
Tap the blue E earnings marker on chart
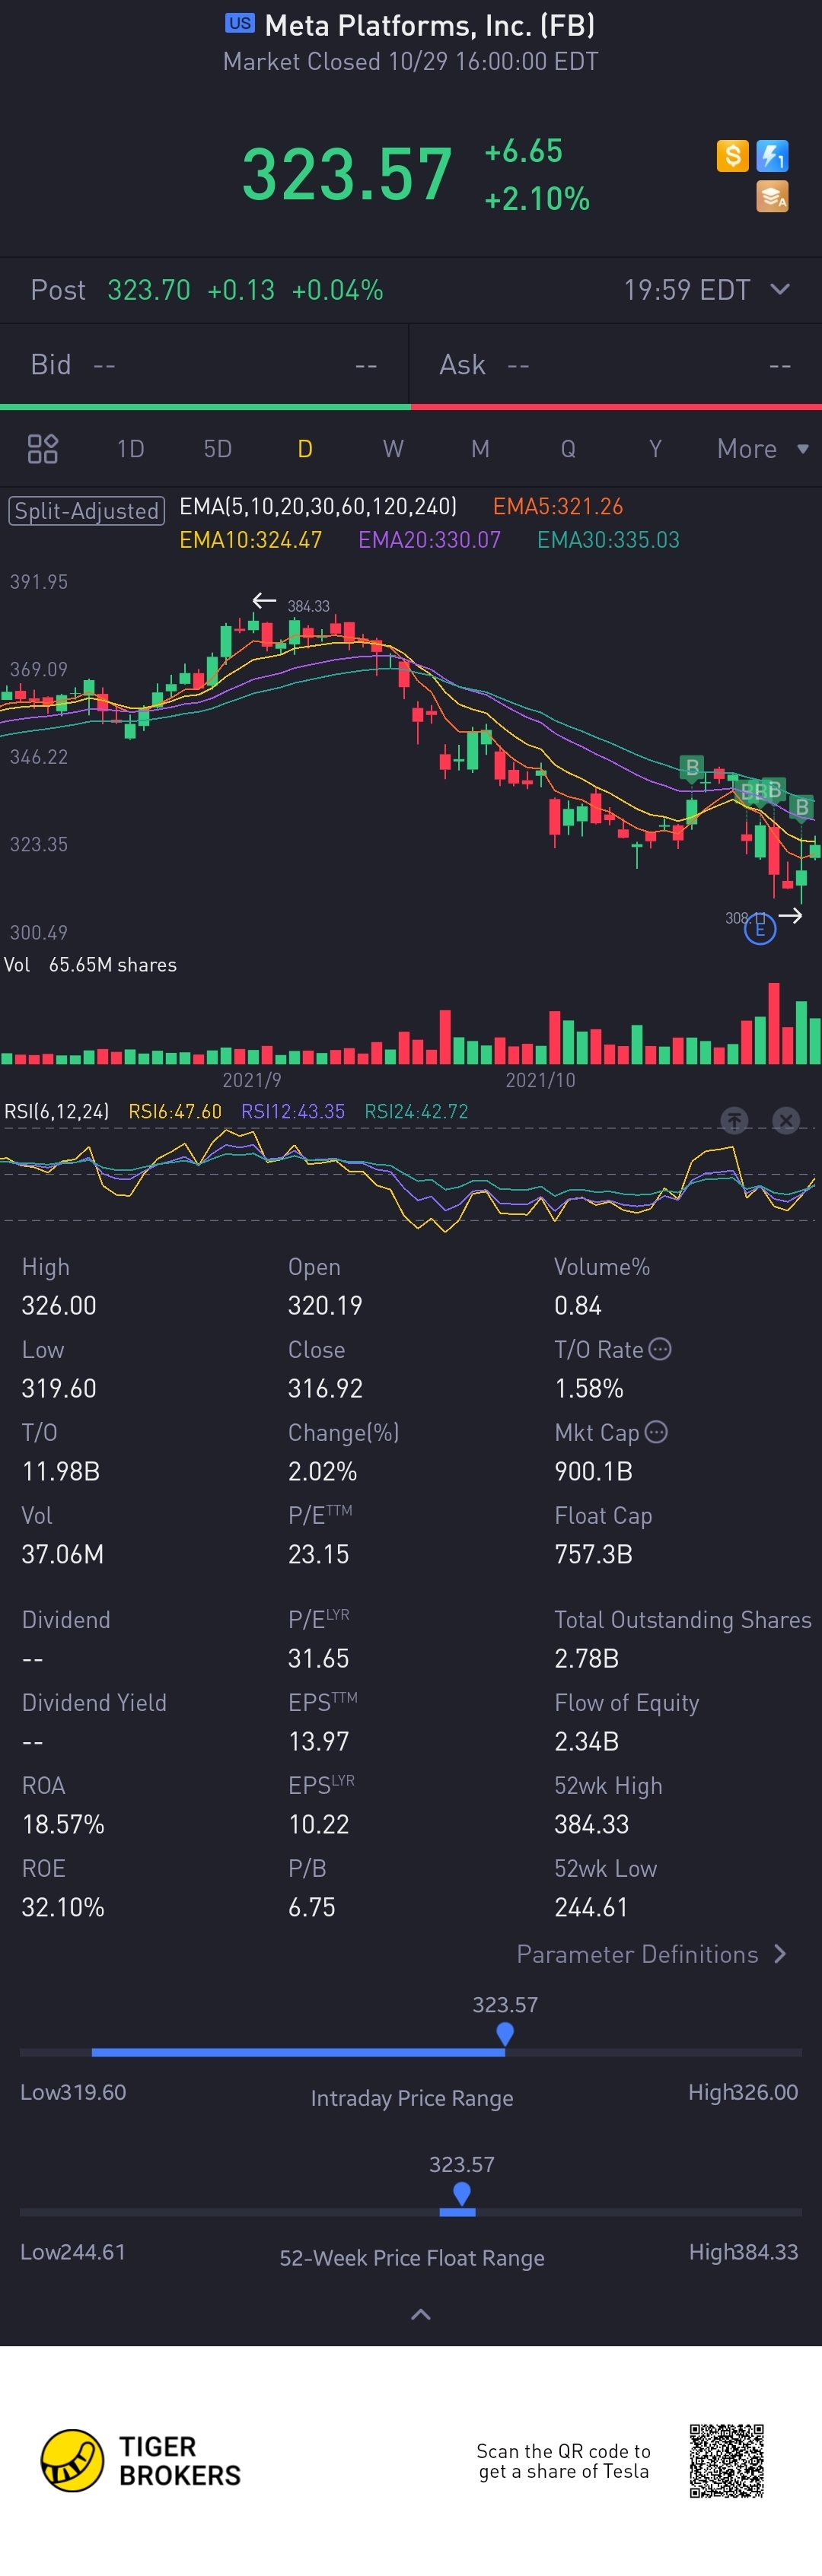tap(760, 929)
